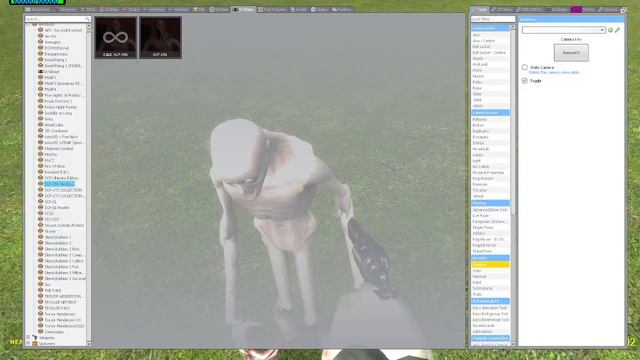Enable the Static Camera checkbox

pos(525,67)
